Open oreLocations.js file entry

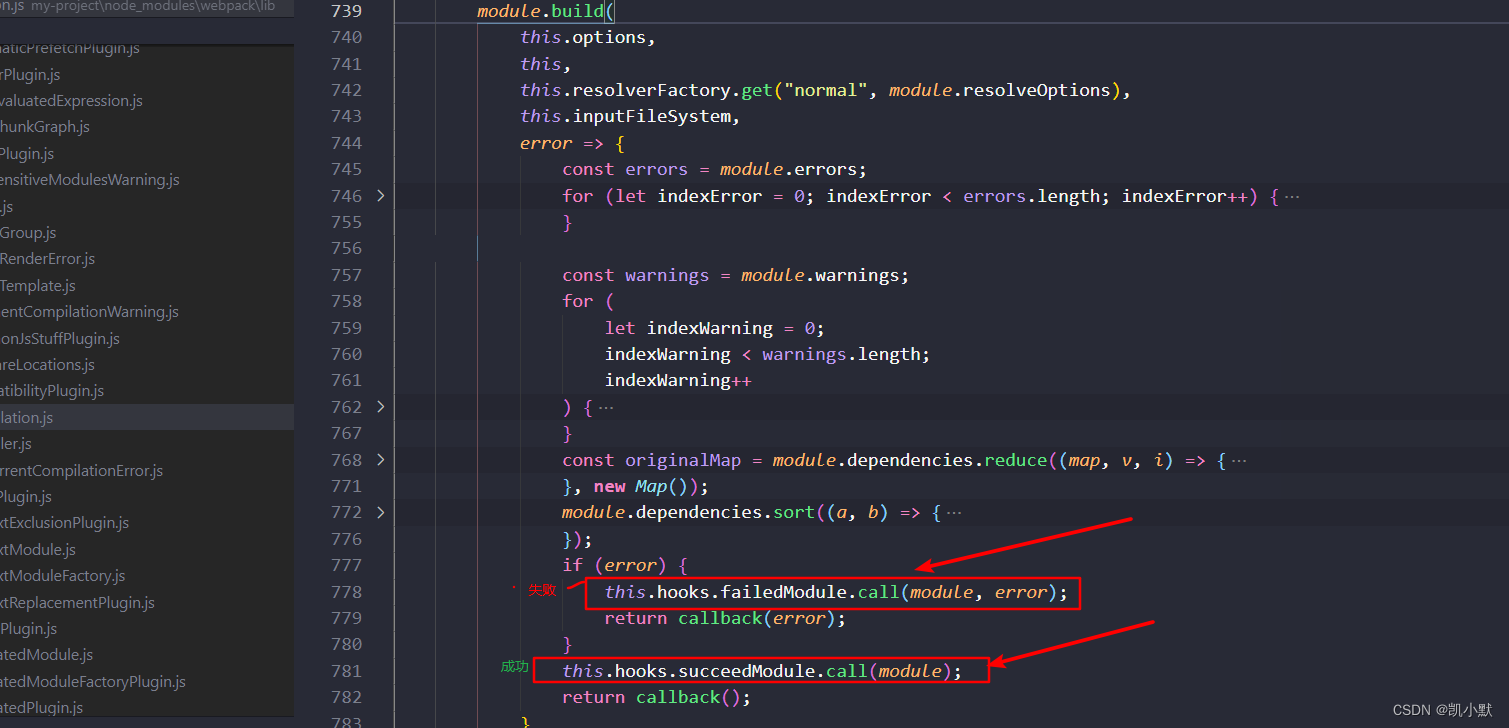(48, 365)
